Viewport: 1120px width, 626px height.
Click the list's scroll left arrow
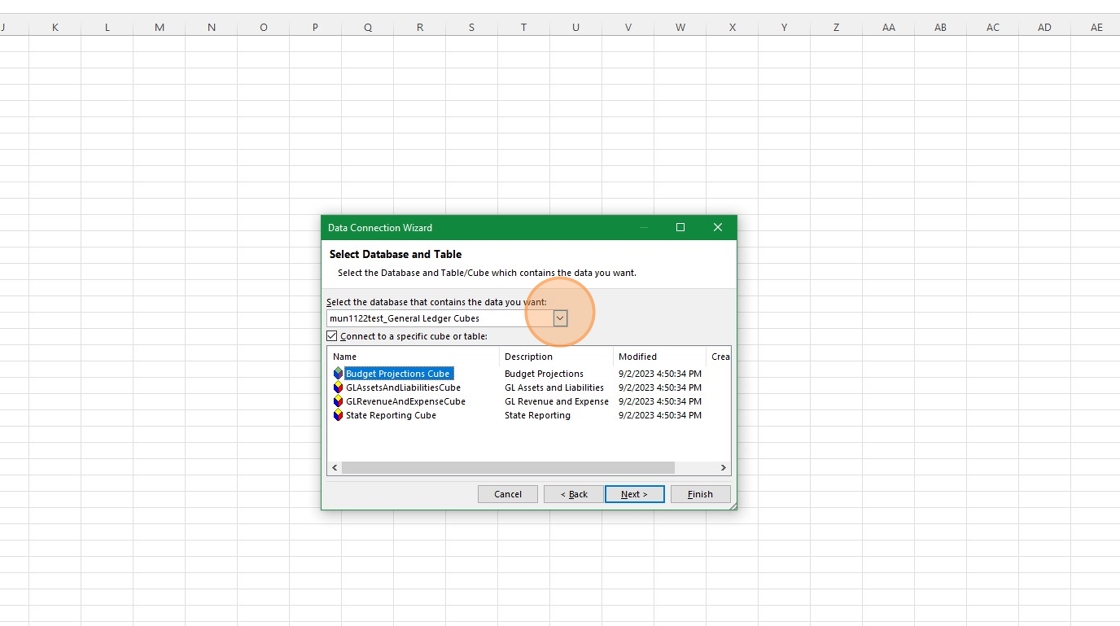334,467
